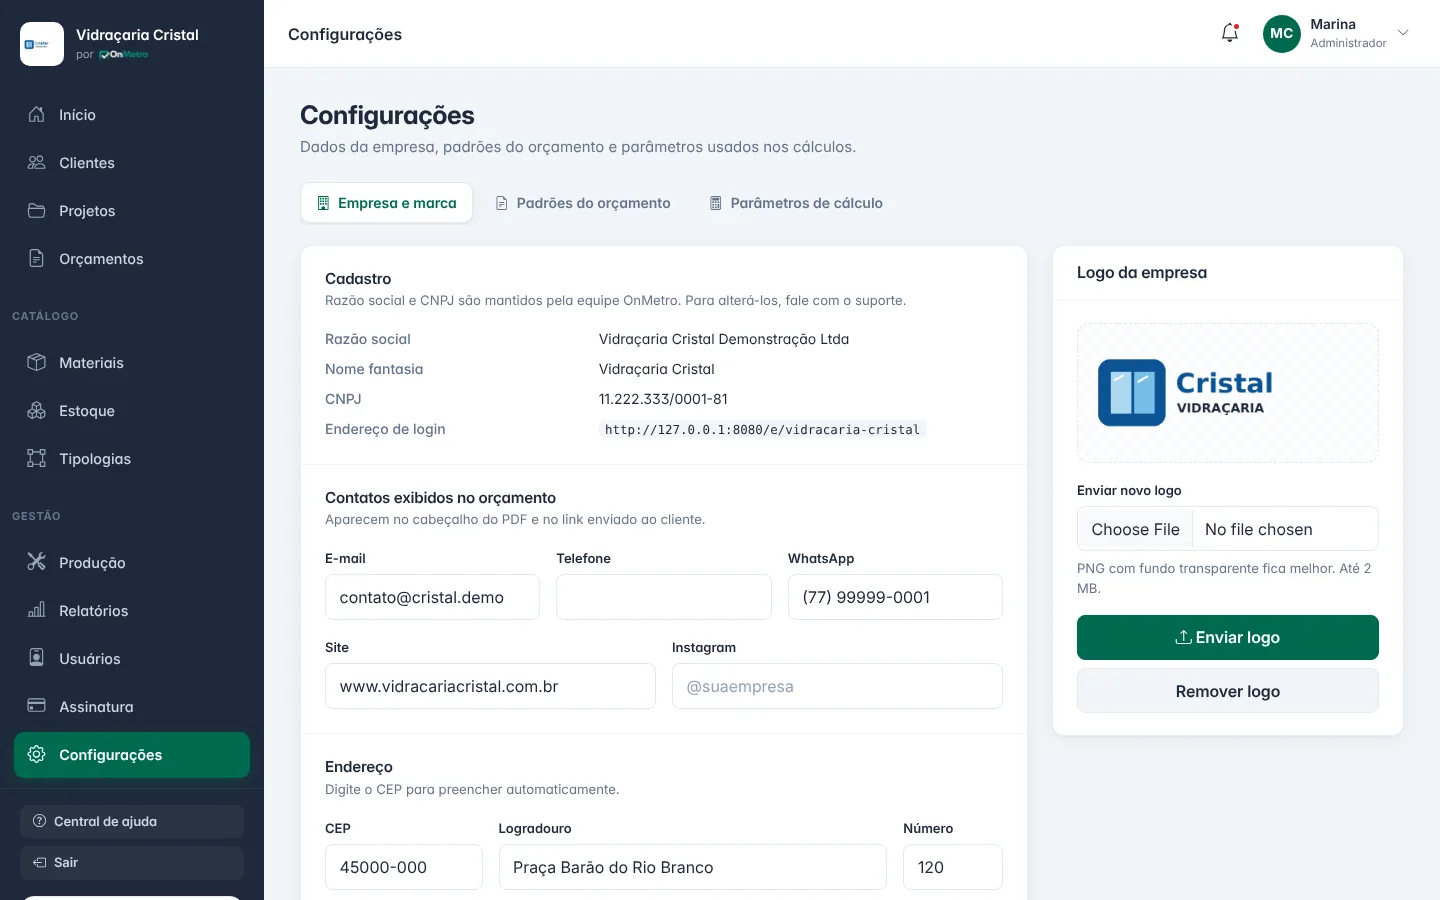Click the upload icon on Enviar logo
This screenshot has height=900, width=1440.
tap(1183, 637)
